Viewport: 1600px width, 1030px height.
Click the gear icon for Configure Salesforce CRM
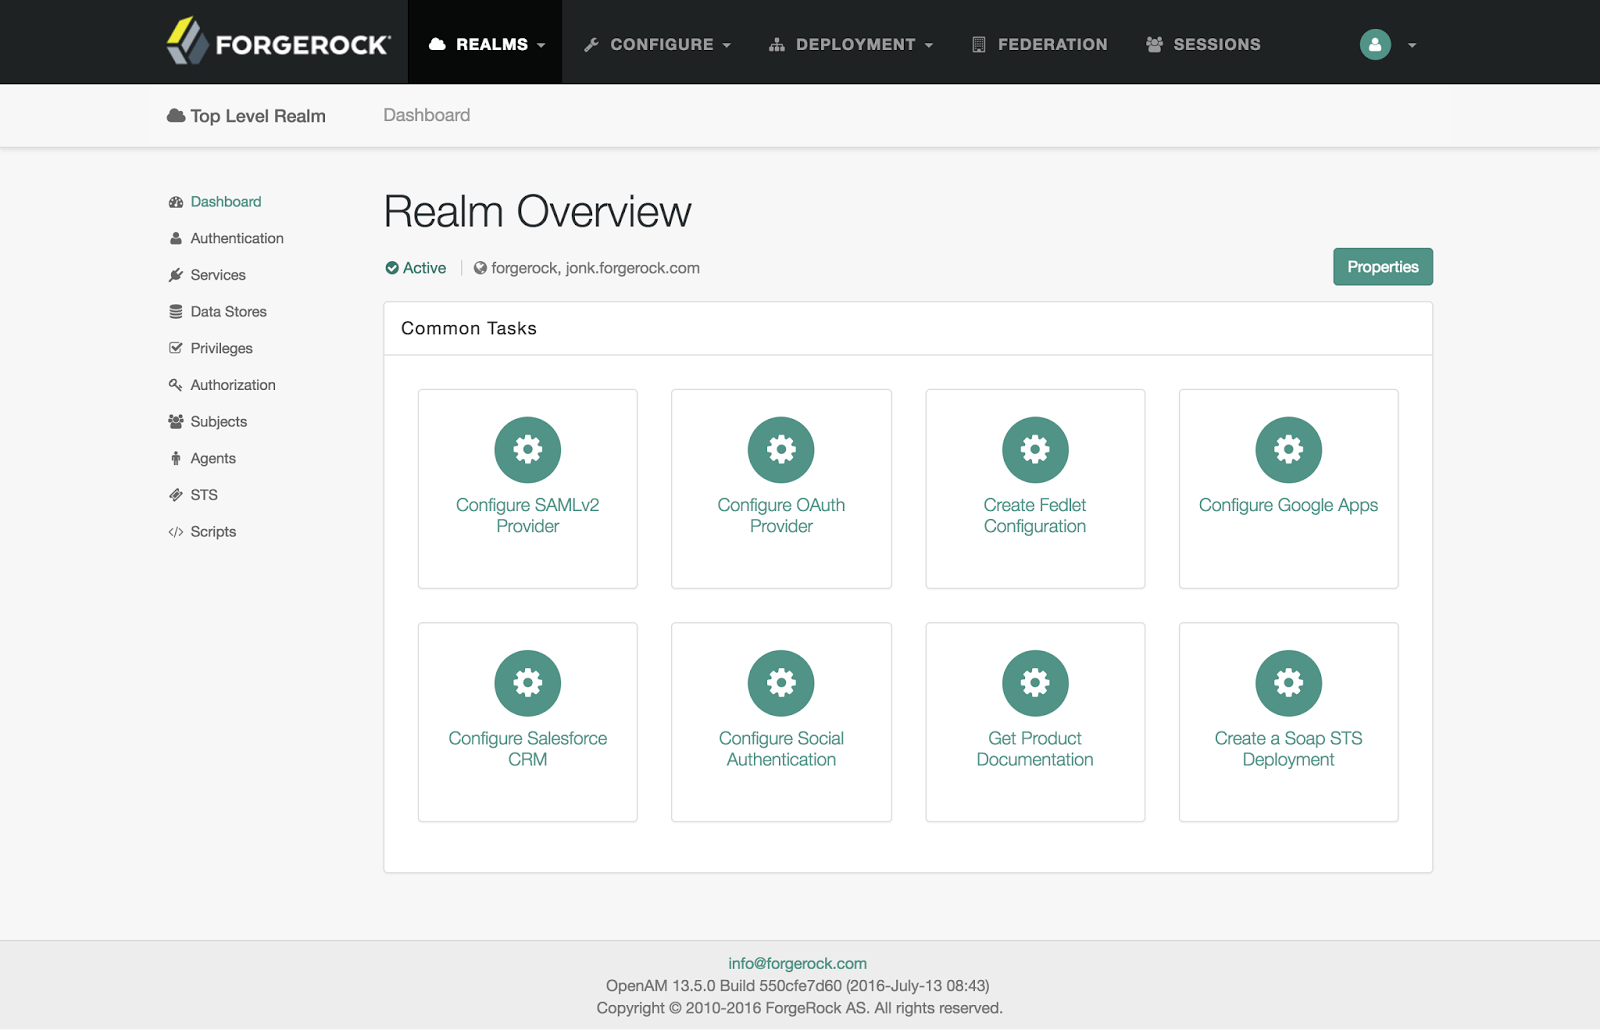pyautogui.click(x=528, y=683)
